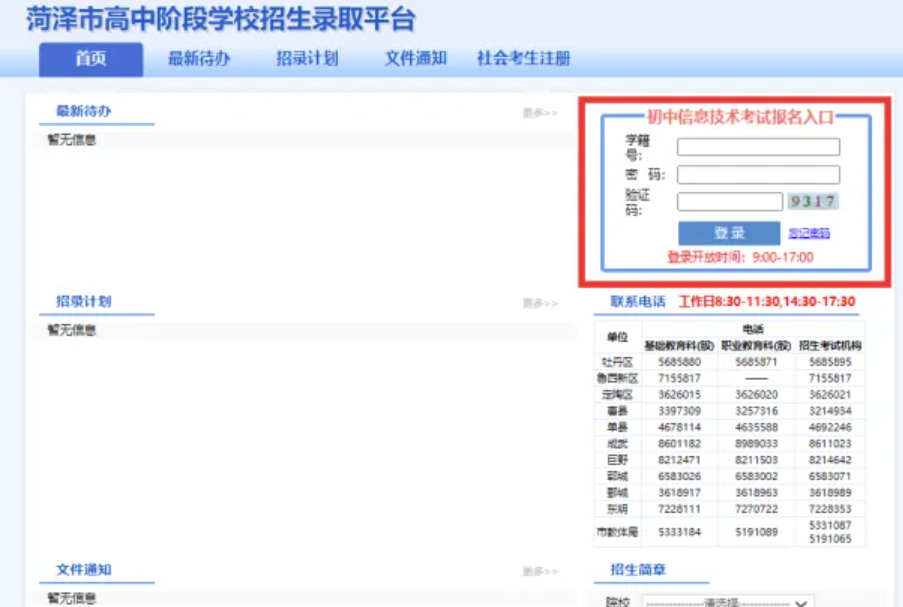Expand the 院校 请选择 dropdown
The image size is (903, 607).
[x=728, y=603]
